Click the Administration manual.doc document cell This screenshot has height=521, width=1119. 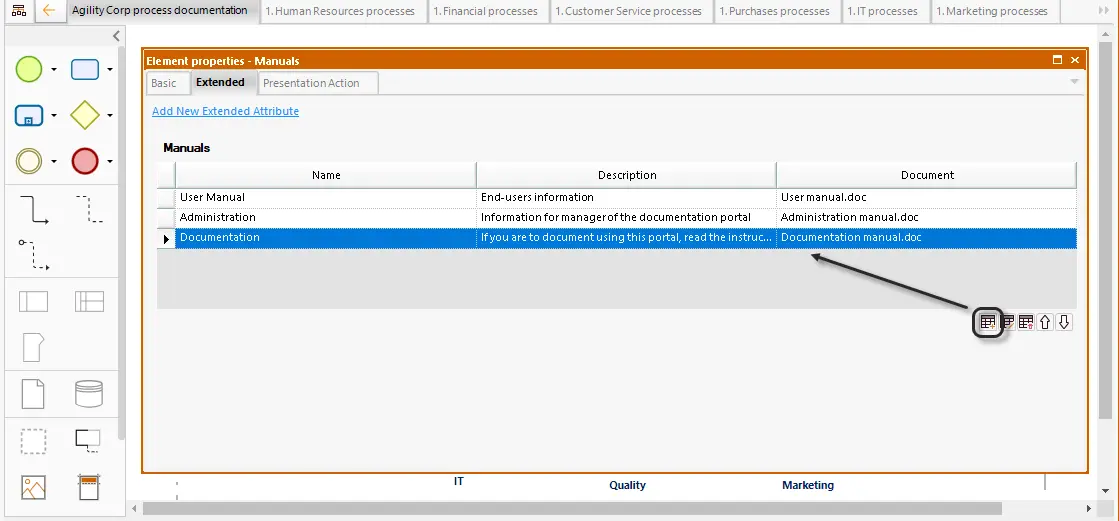point(927,217)
